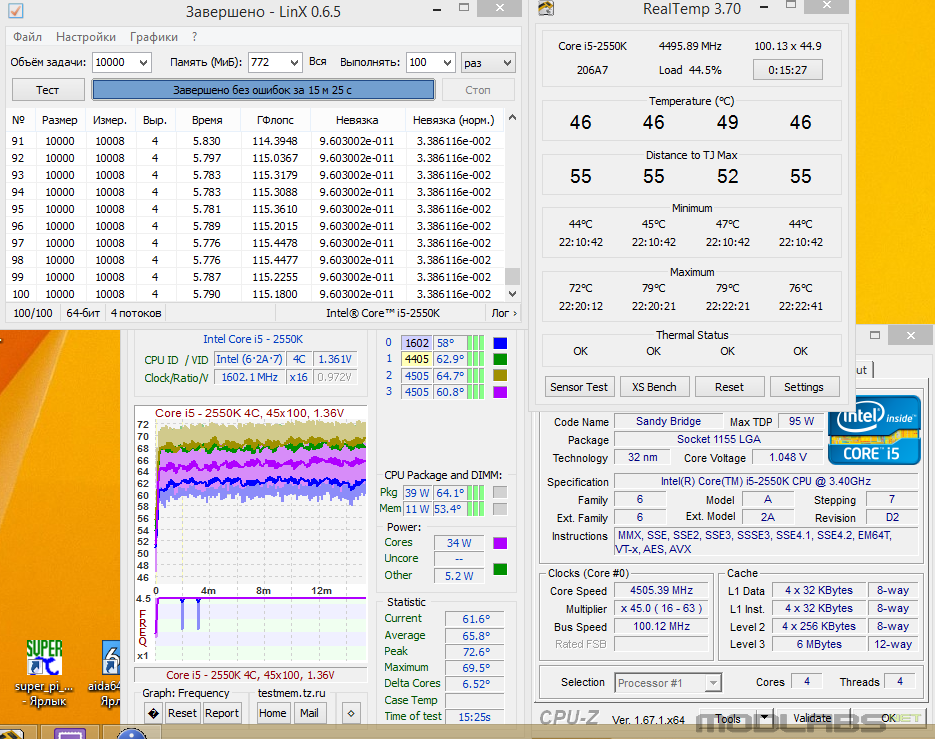Open the Processor #1 selection dropdown
Screen dimensions: 935x739
[x=668, y=682]
